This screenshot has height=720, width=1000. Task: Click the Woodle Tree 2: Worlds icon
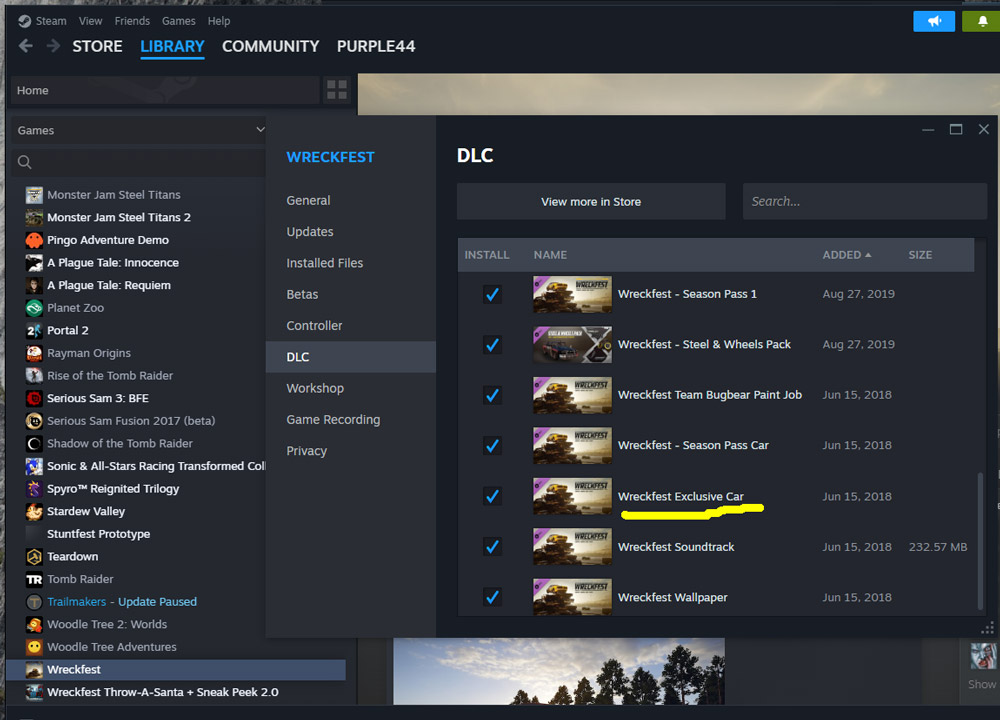[34, 624]
